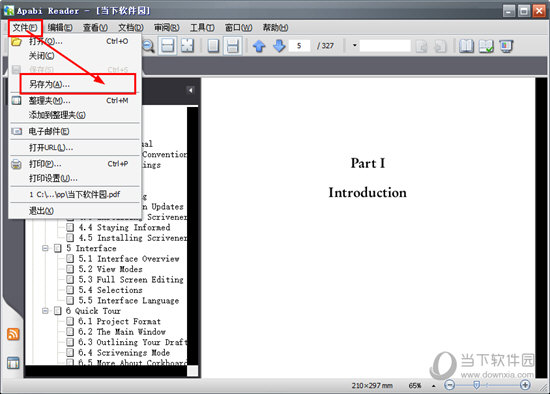Go to previous page up arrow
The width and height of the screenshot is (550, 394).
[259, 46]
